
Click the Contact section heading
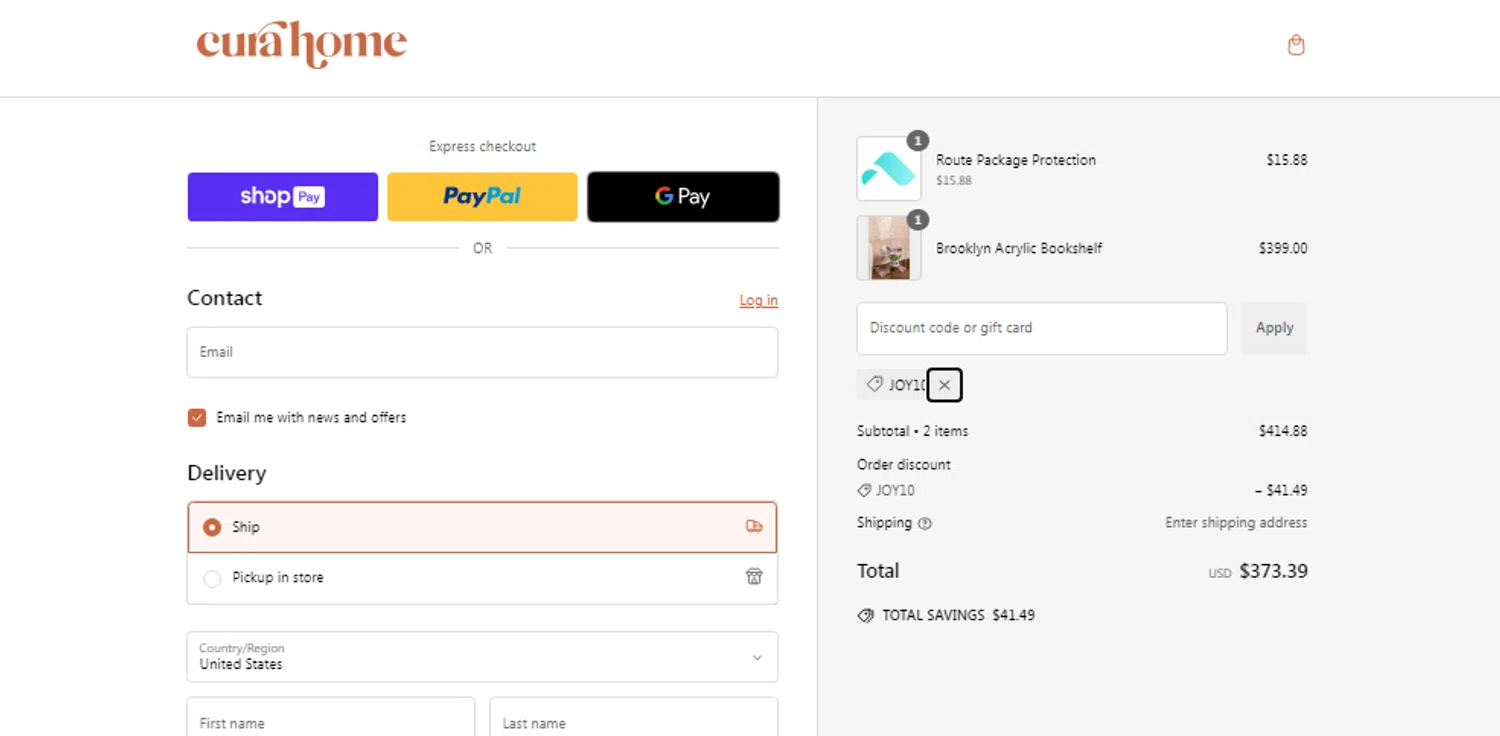(225, 298)
